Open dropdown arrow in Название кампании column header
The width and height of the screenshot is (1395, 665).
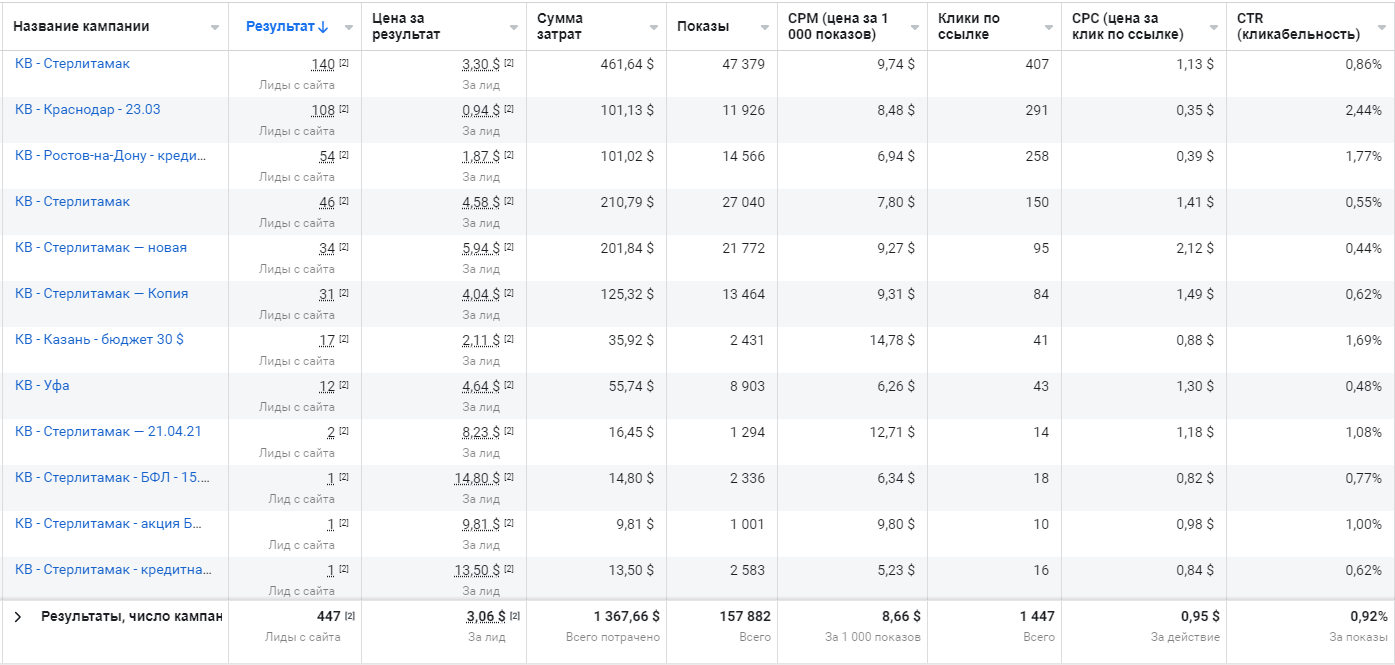pyautogui.click(x=215, y=27)
